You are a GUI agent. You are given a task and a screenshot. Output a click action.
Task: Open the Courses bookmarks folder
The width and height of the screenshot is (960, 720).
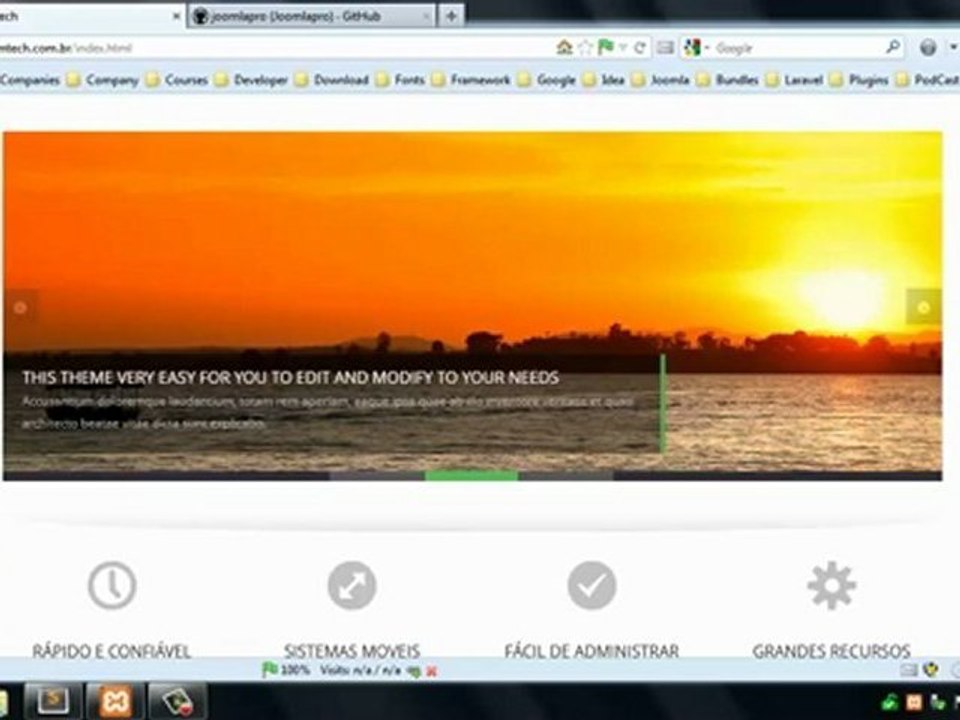tap(178, 80)
